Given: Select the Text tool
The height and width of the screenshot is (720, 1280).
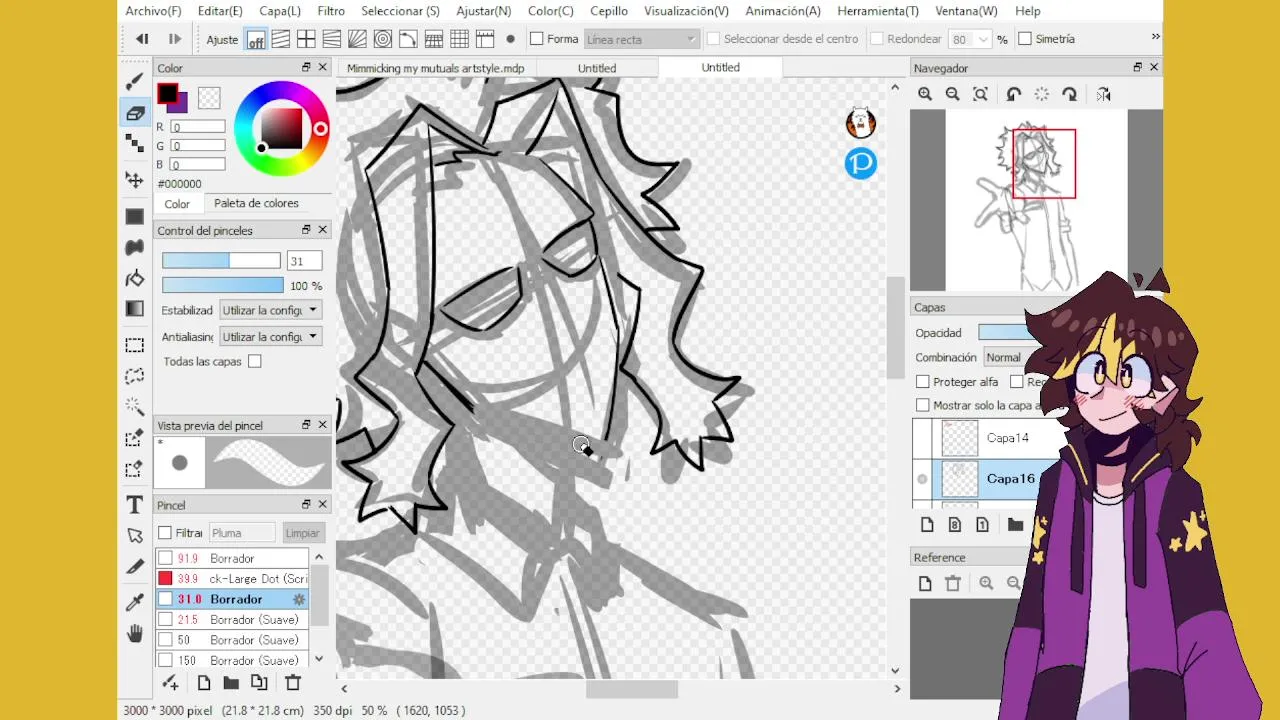Looking at the screenshot, I should tap(134, 505).
